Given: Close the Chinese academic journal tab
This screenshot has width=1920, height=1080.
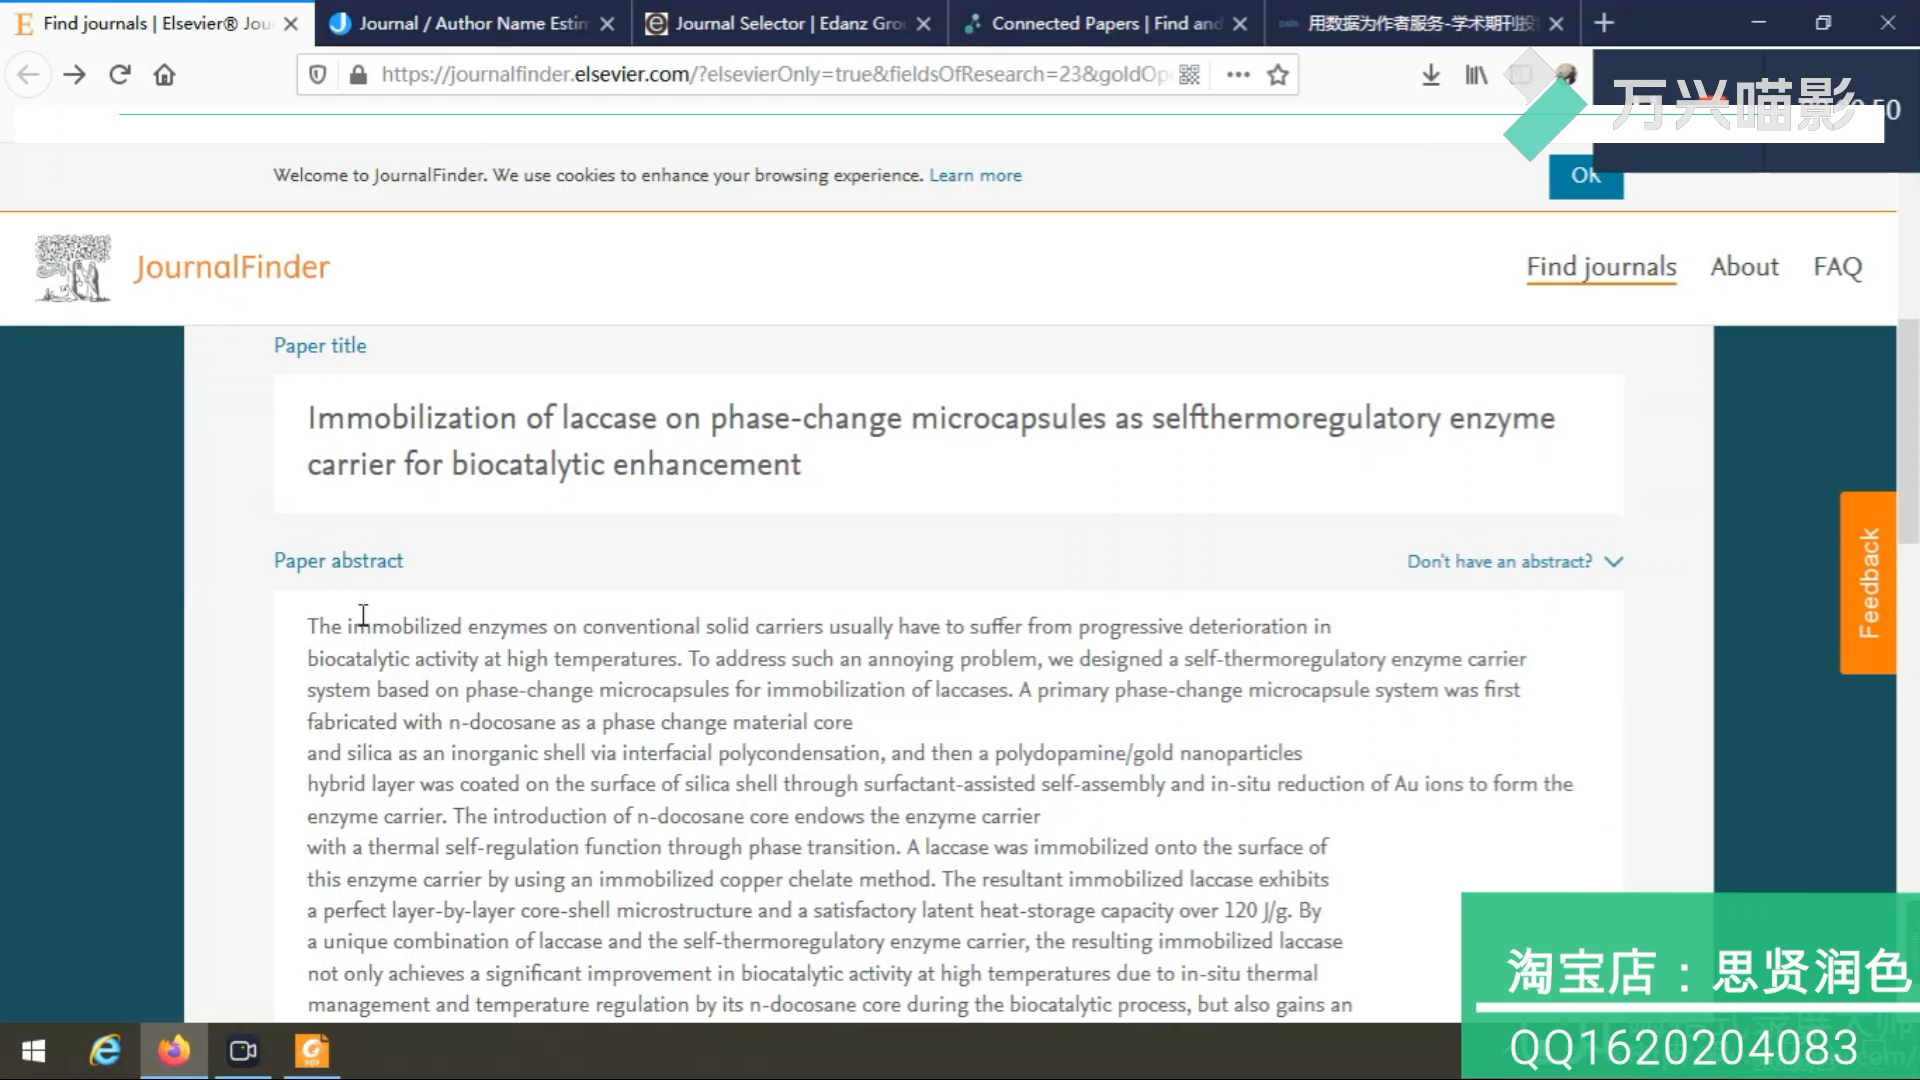Looking at the screenshot, I should tap(1556, 24).
